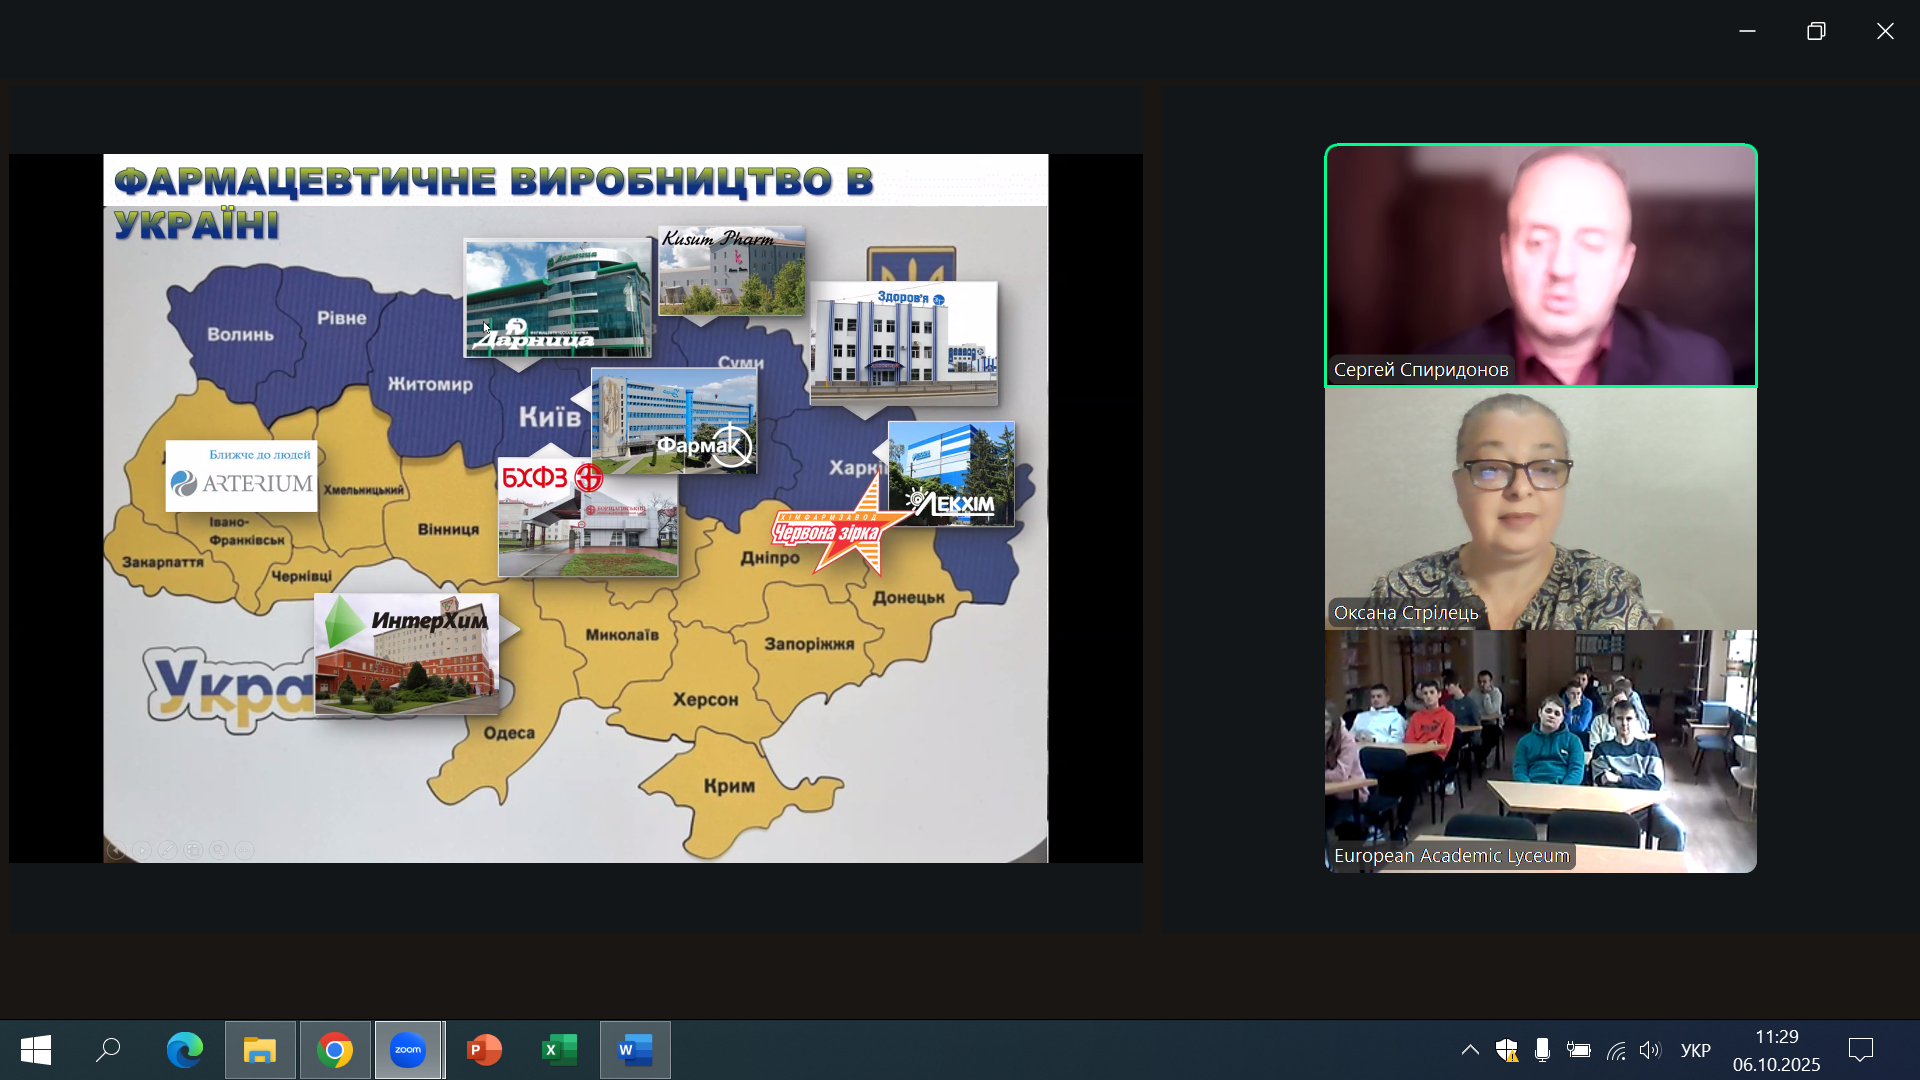Open PowerPoint from the taskbar
1920x1080 pixels.
(x=484, y=1050)
